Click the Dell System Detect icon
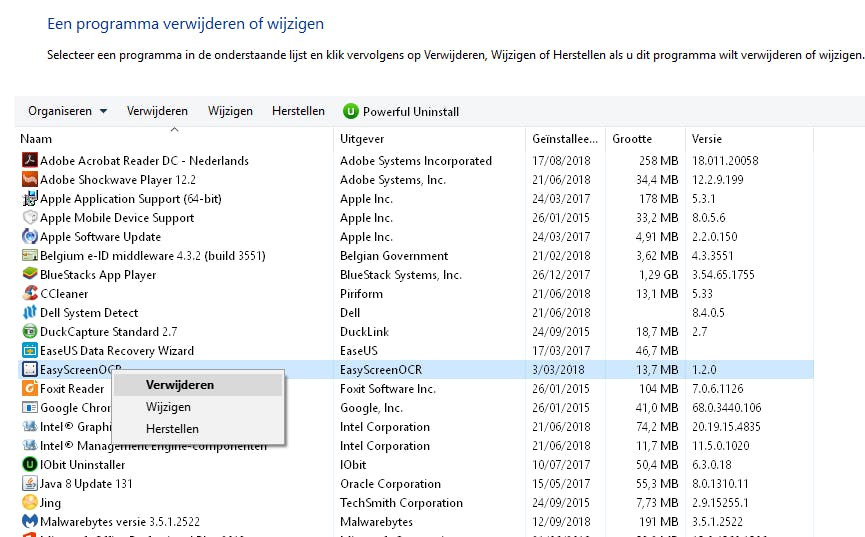Screen dimensions: 865x537 coord(29,312)
